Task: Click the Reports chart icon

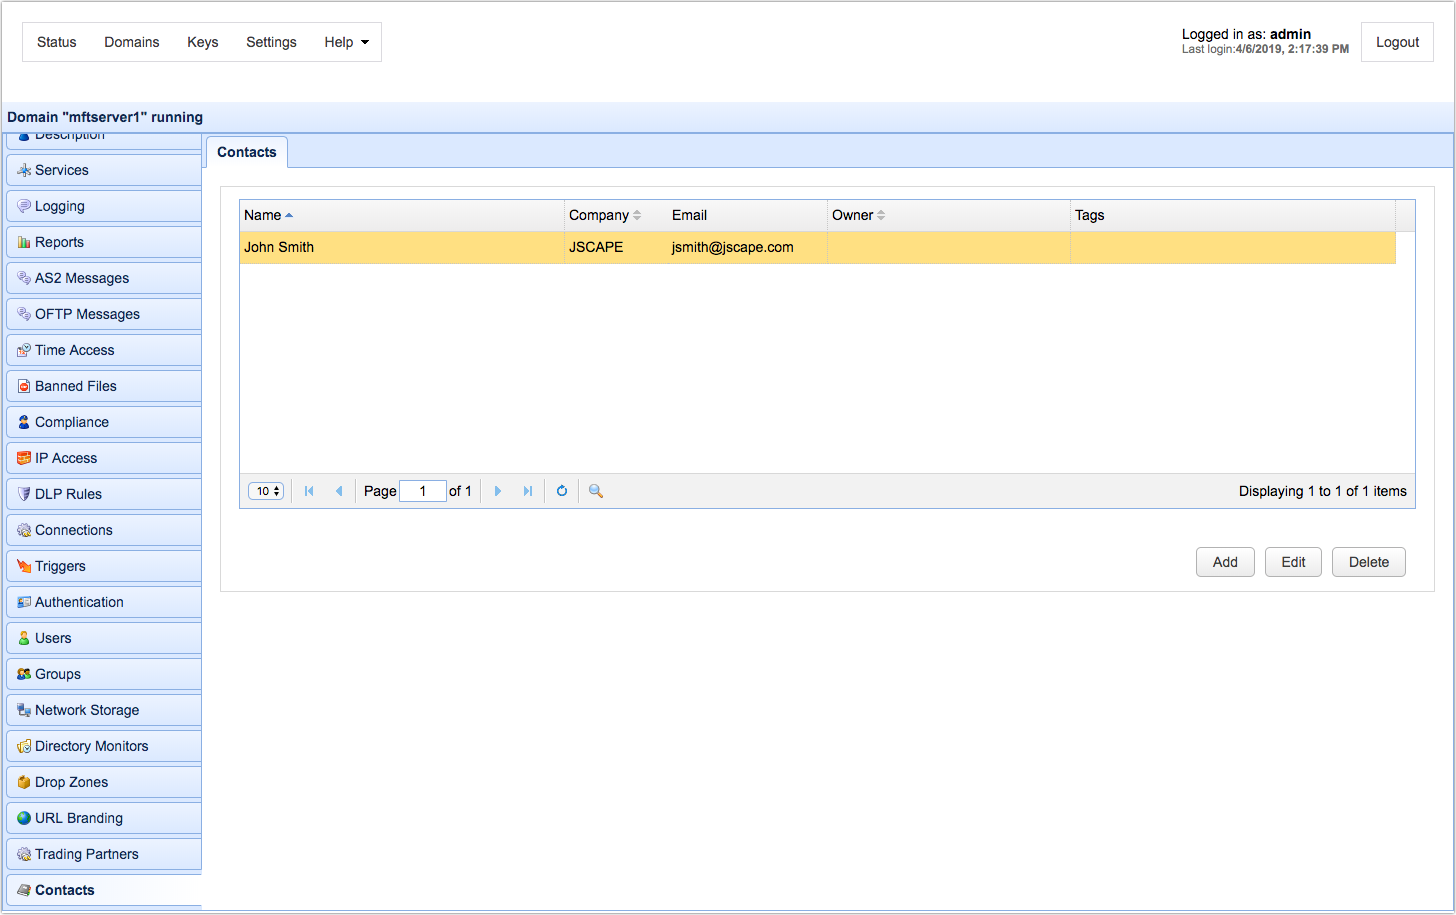Action: pos(24,242)
